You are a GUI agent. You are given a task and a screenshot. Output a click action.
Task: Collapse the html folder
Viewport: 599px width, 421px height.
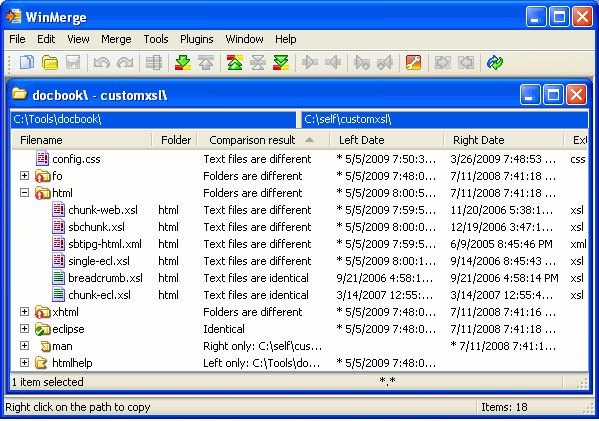pyautogui.click(x=24, y=193)
